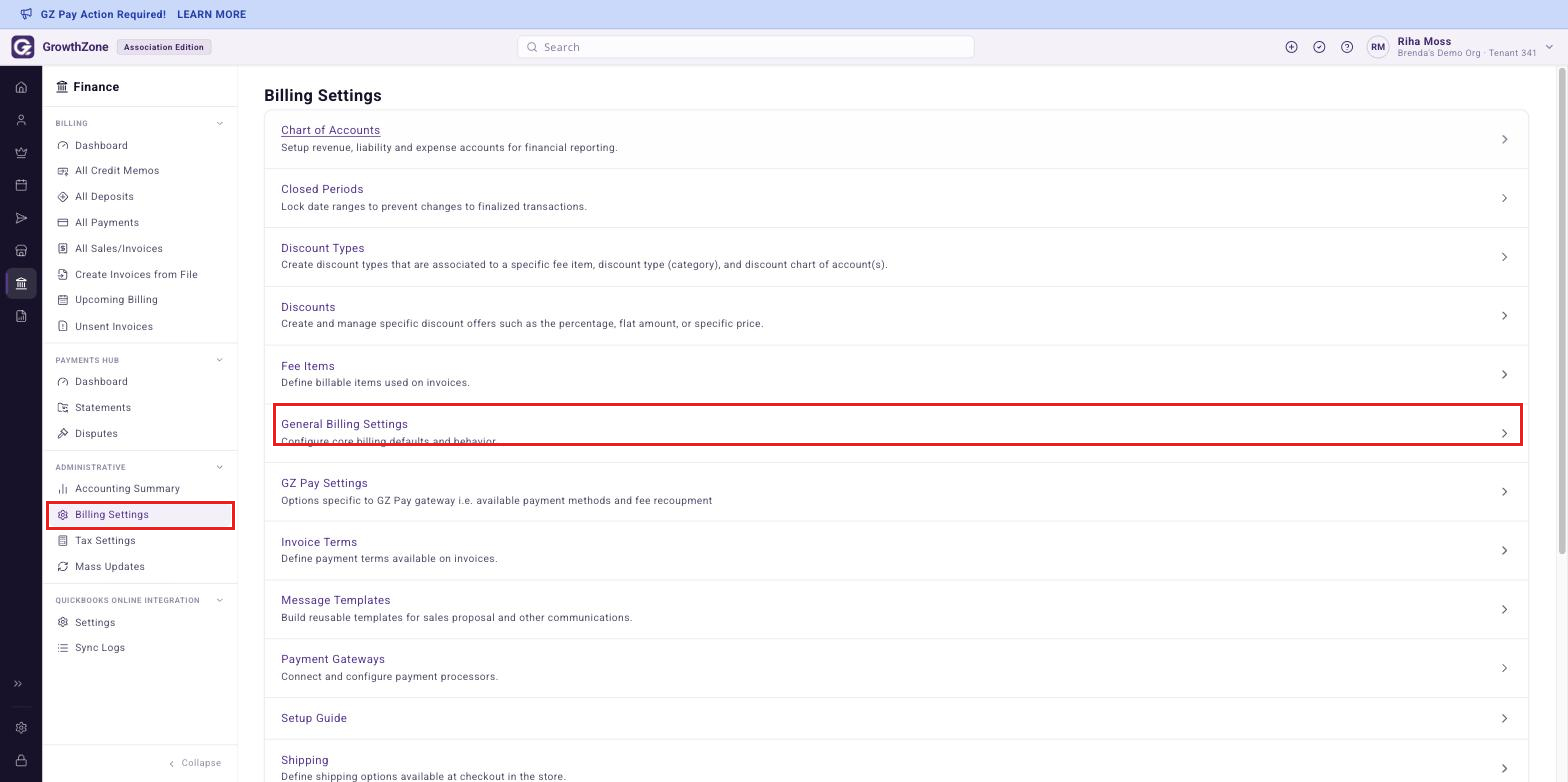Click the plus quick-add icon in header
The image size is (1568, 782).
click(1291, 47)
